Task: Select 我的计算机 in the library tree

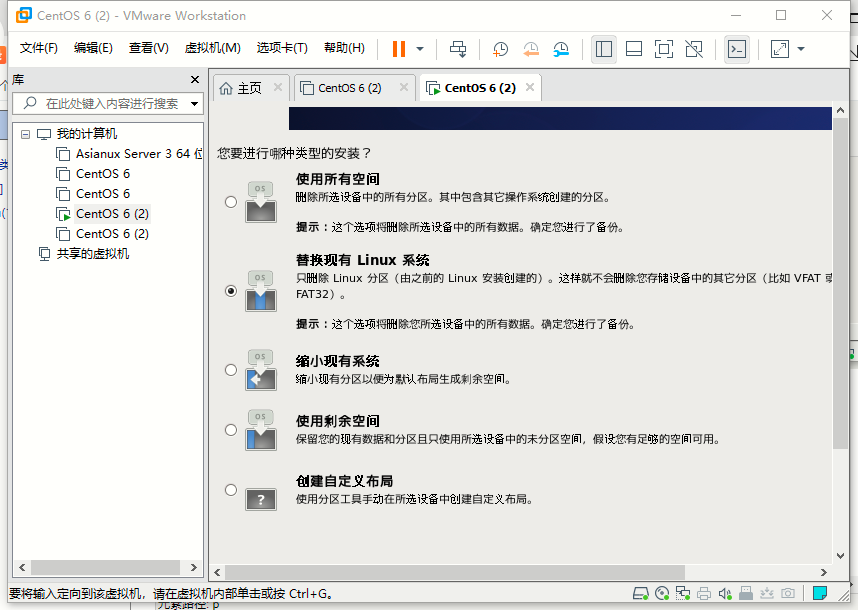Action: click(86, 133)
